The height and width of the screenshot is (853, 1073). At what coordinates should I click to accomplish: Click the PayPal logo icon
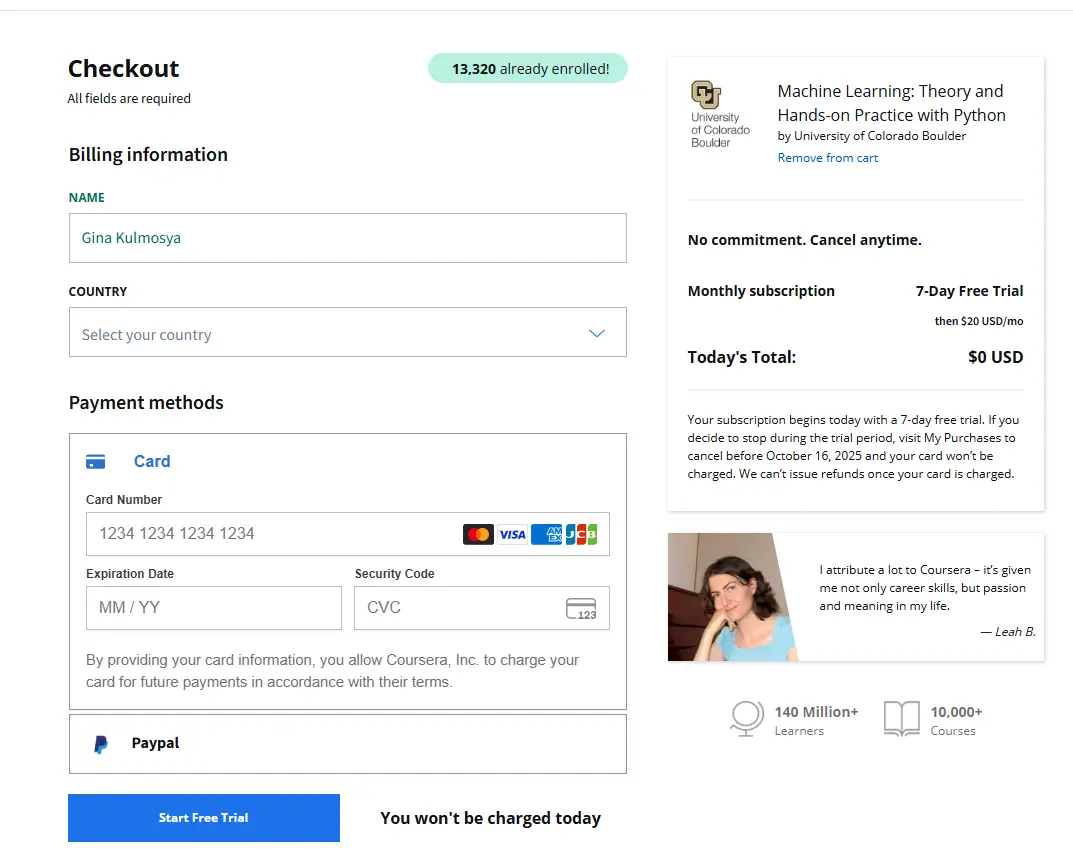(101, 744)
